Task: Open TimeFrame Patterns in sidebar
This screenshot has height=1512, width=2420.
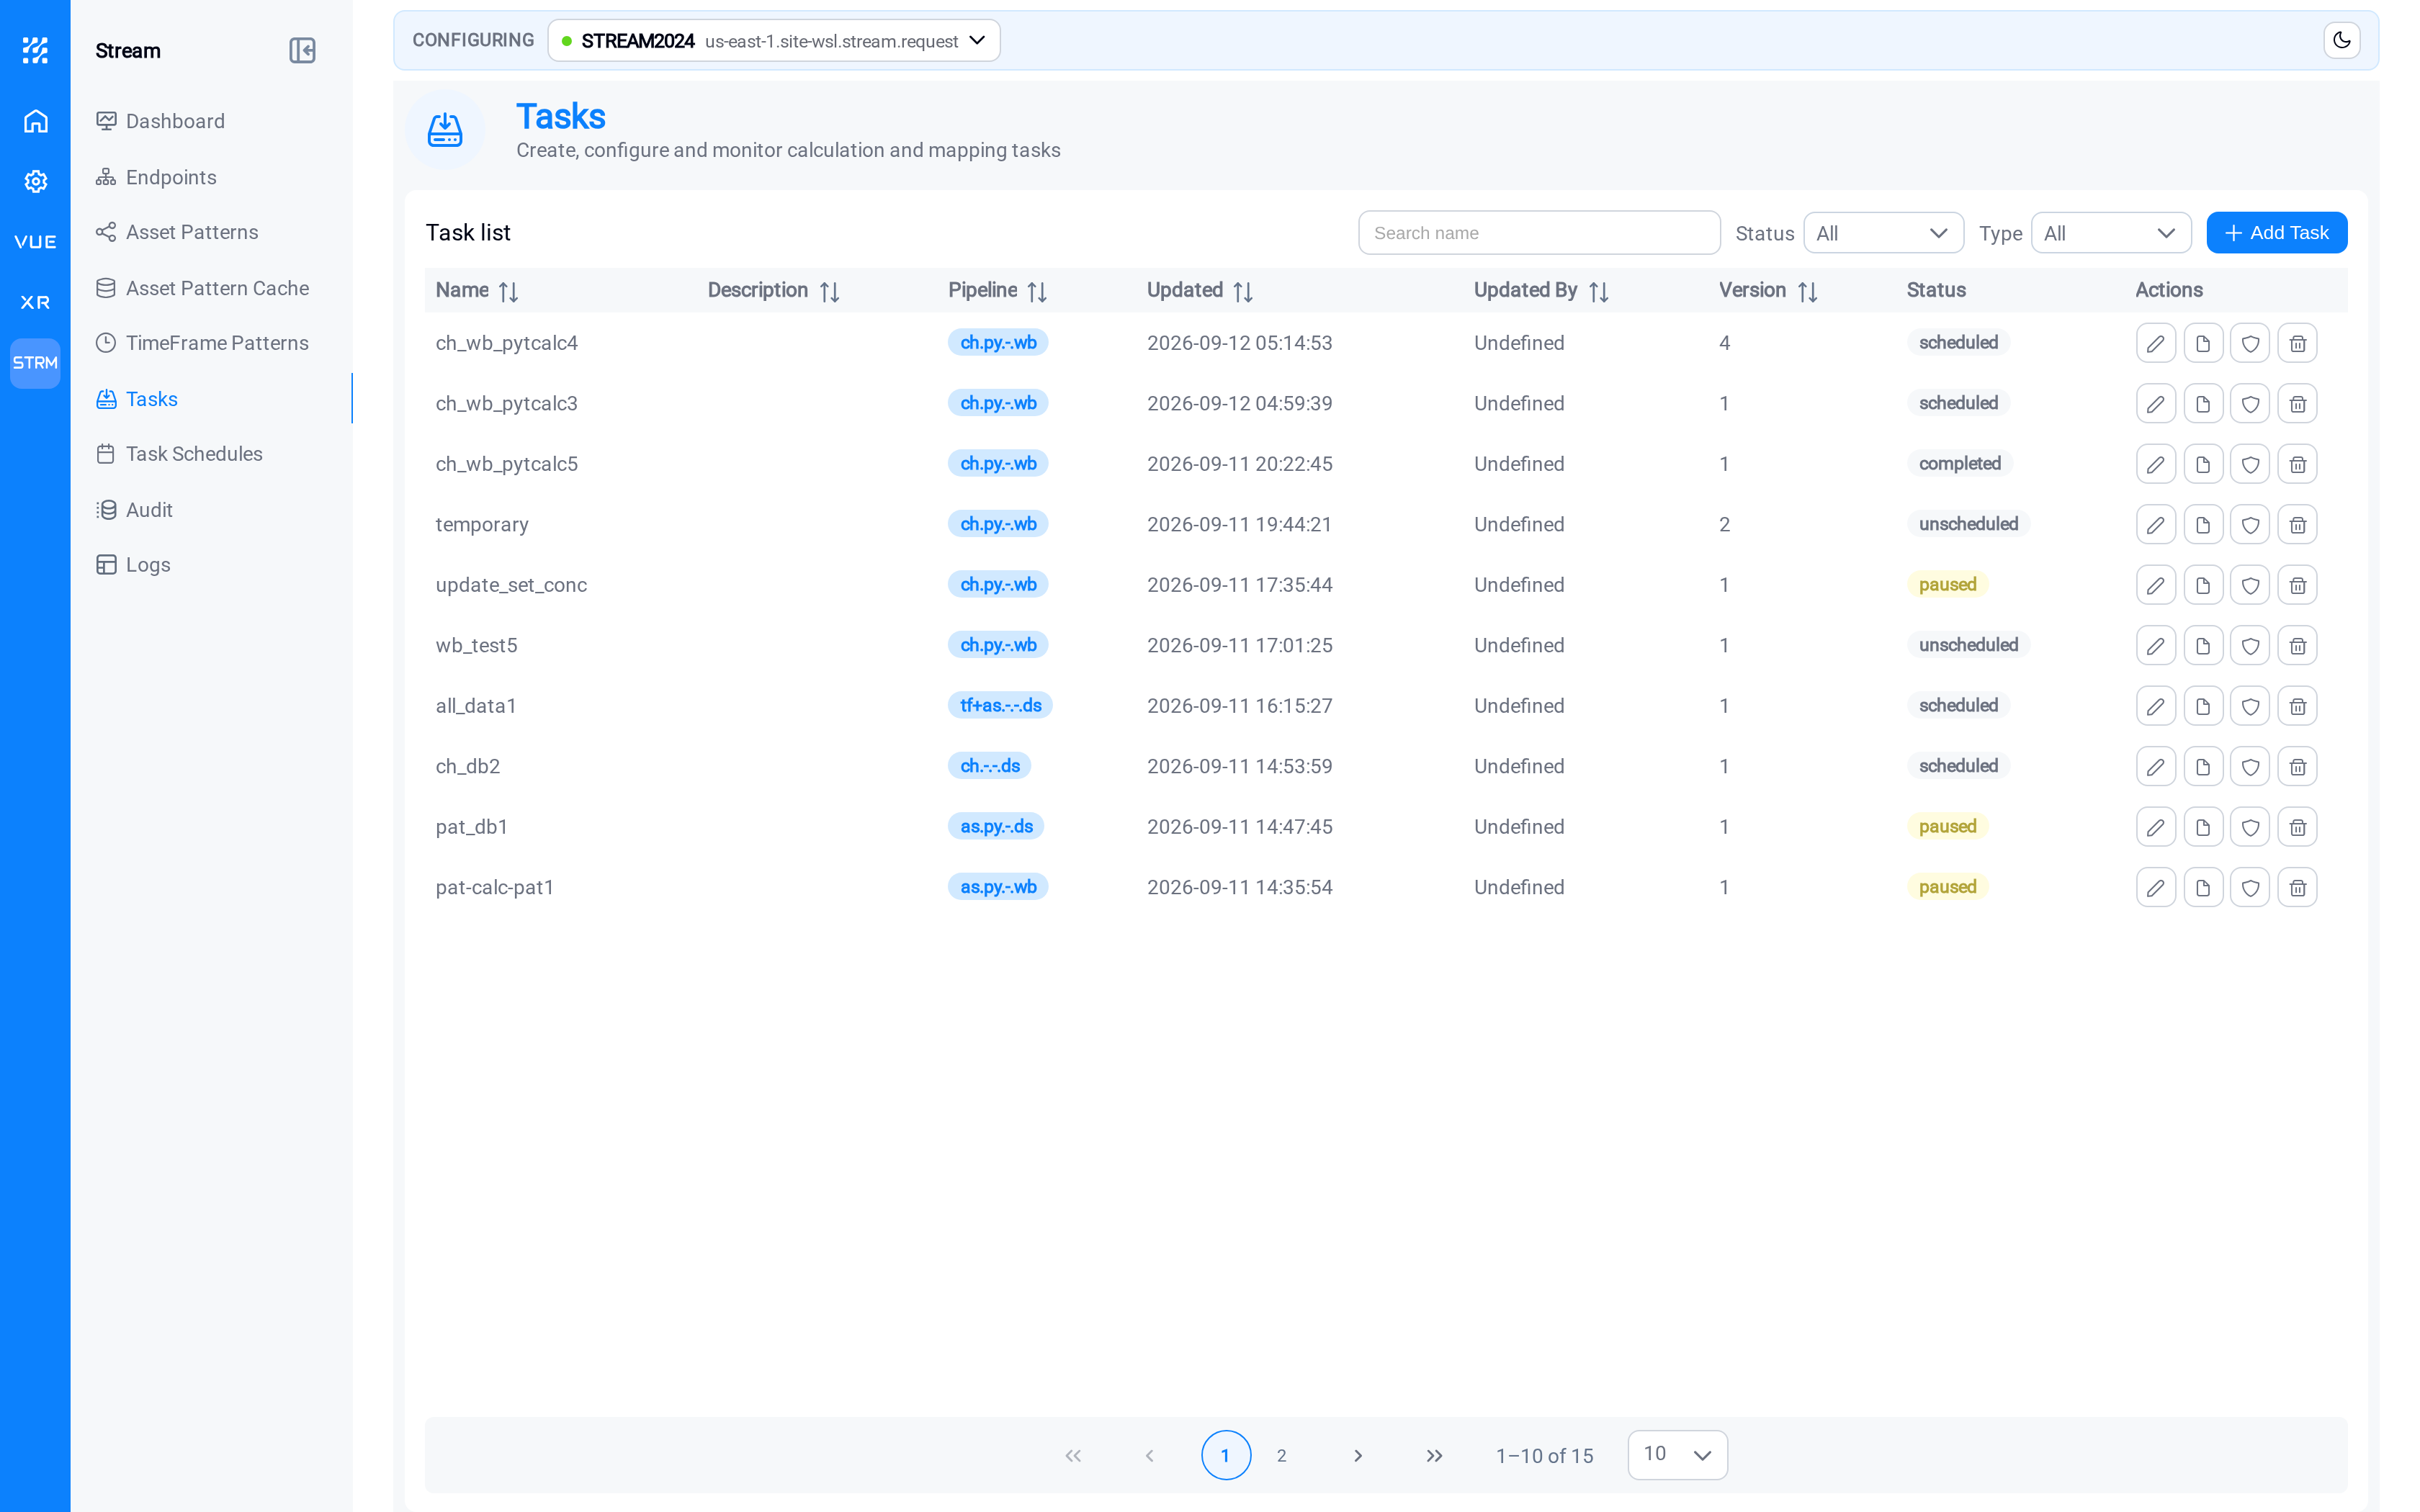Action: point(202,343)
